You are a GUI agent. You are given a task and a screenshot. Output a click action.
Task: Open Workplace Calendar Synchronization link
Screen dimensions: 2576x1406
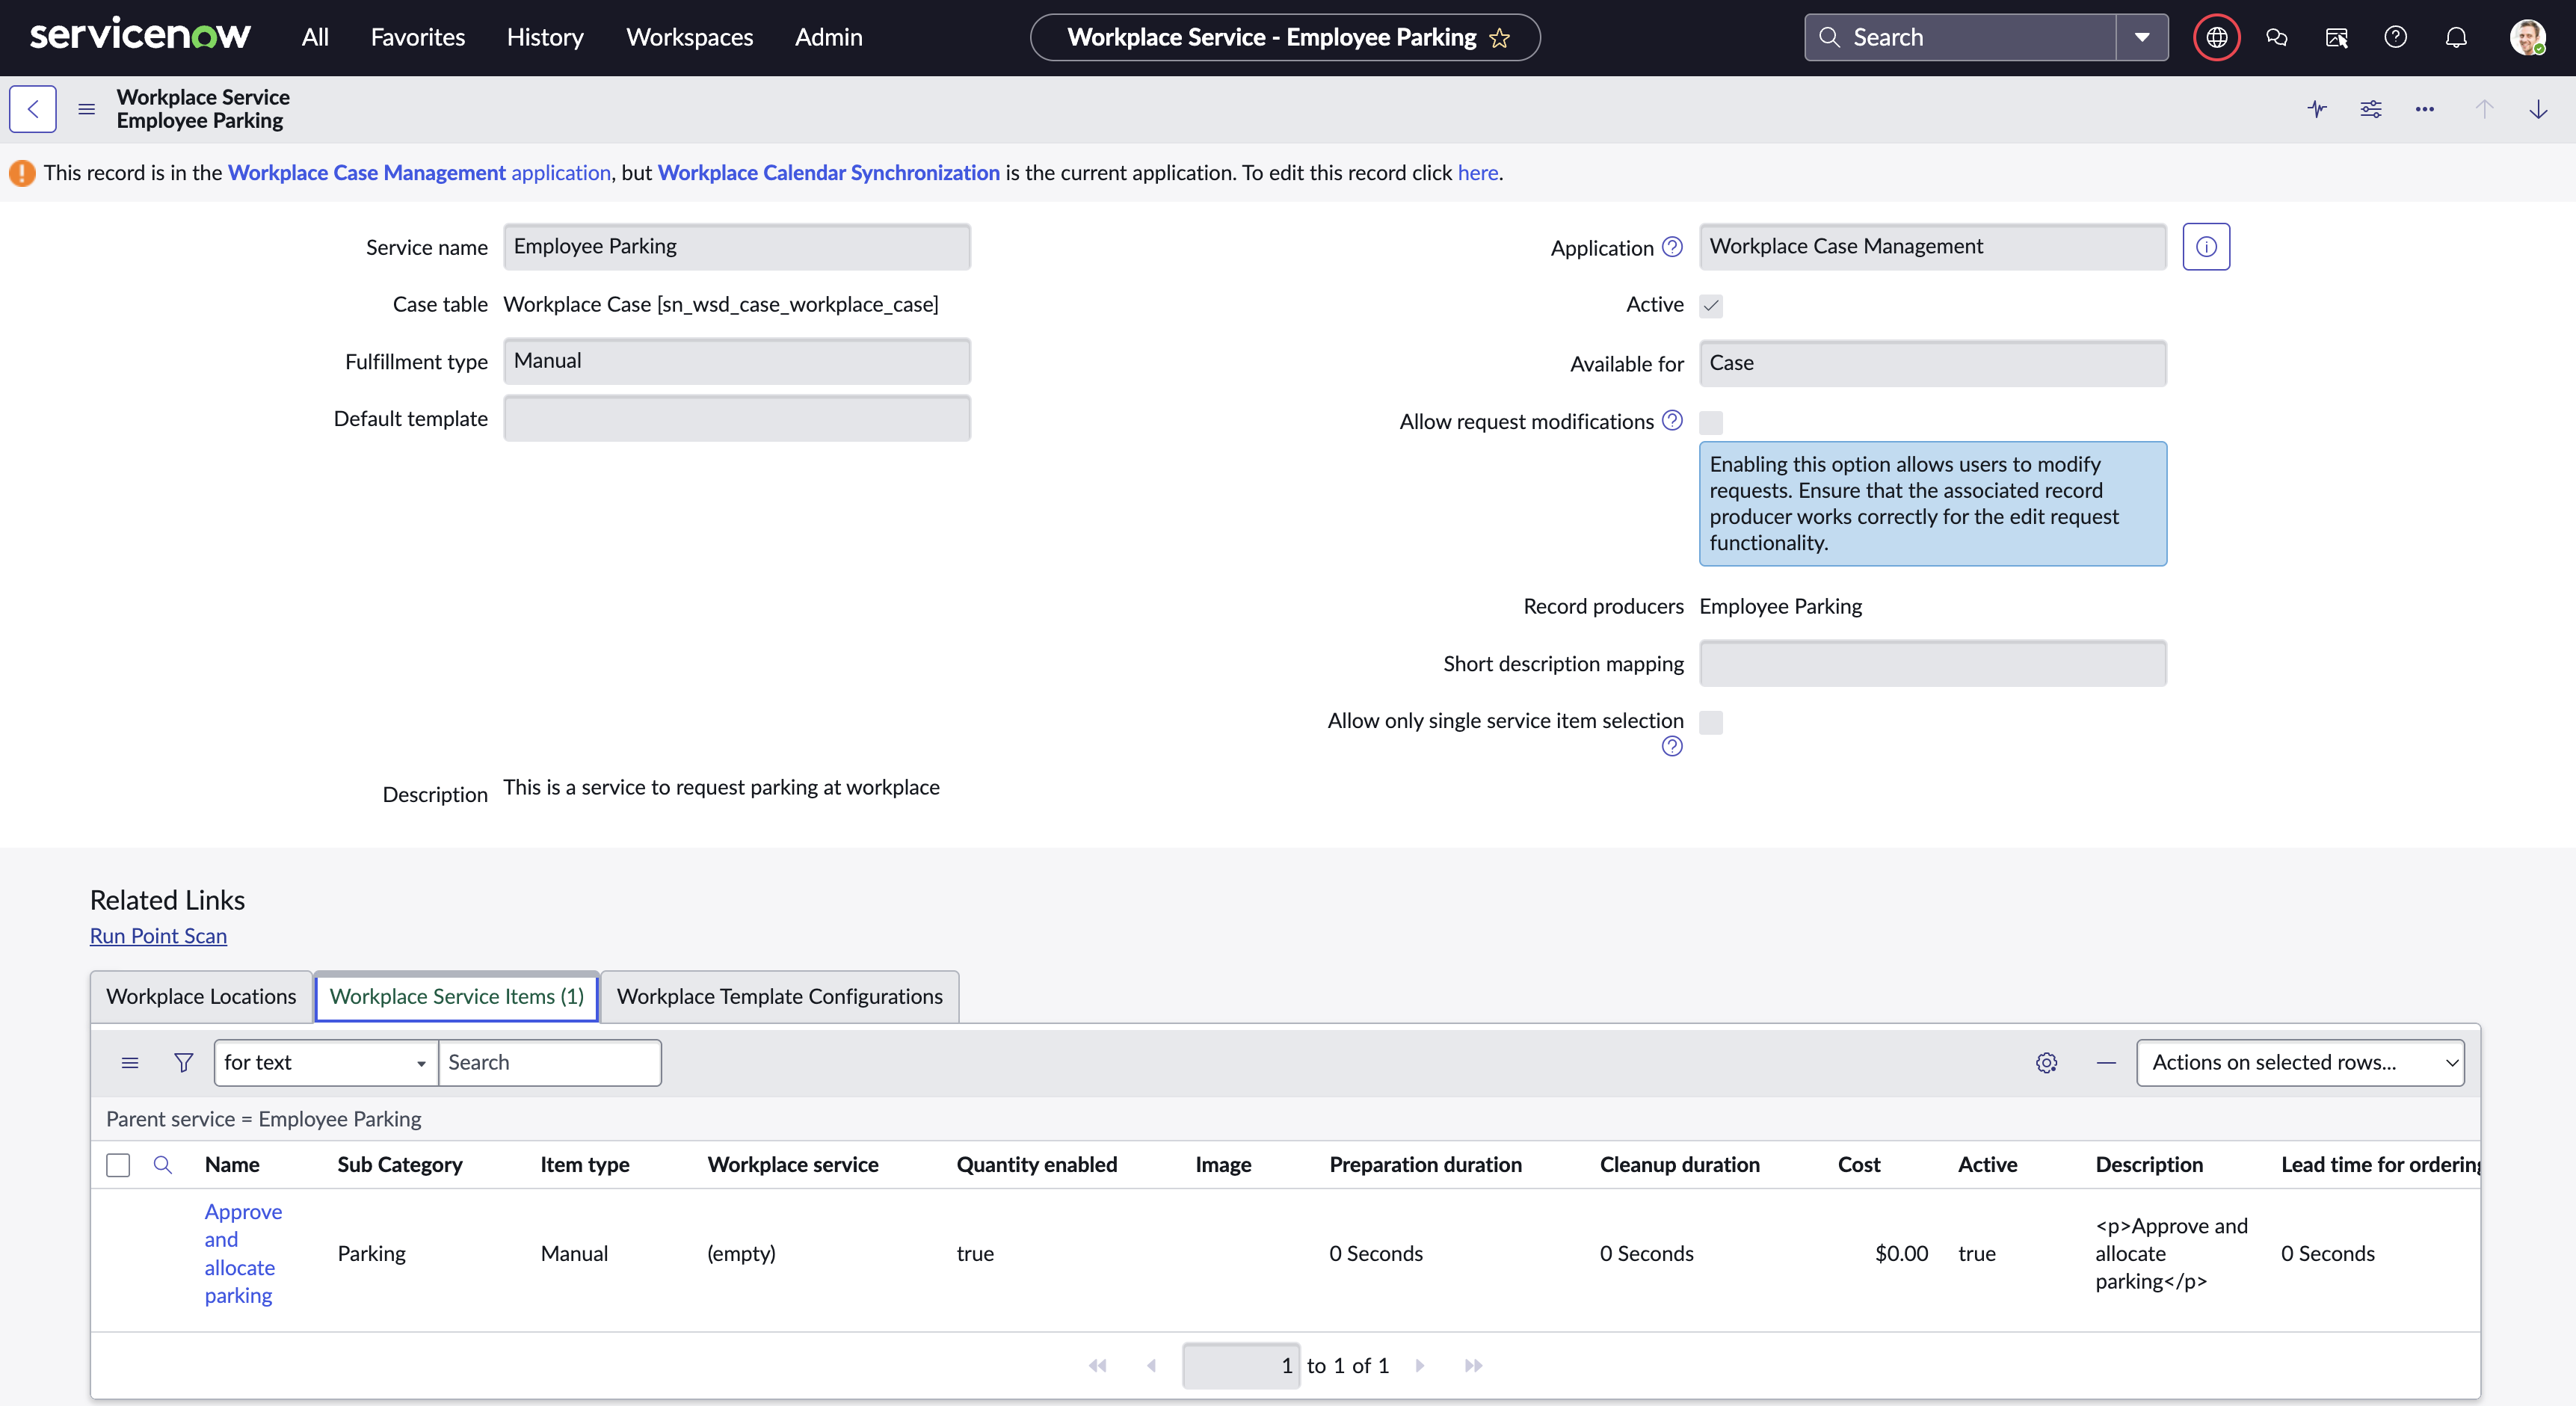(828, 173)
